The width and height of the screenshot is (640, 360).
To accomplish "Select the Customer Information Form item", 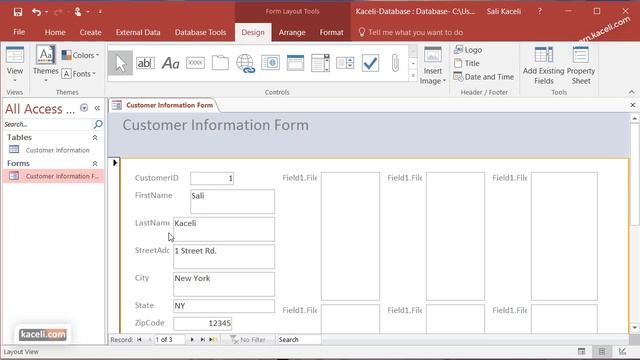I will click(53, 176).
